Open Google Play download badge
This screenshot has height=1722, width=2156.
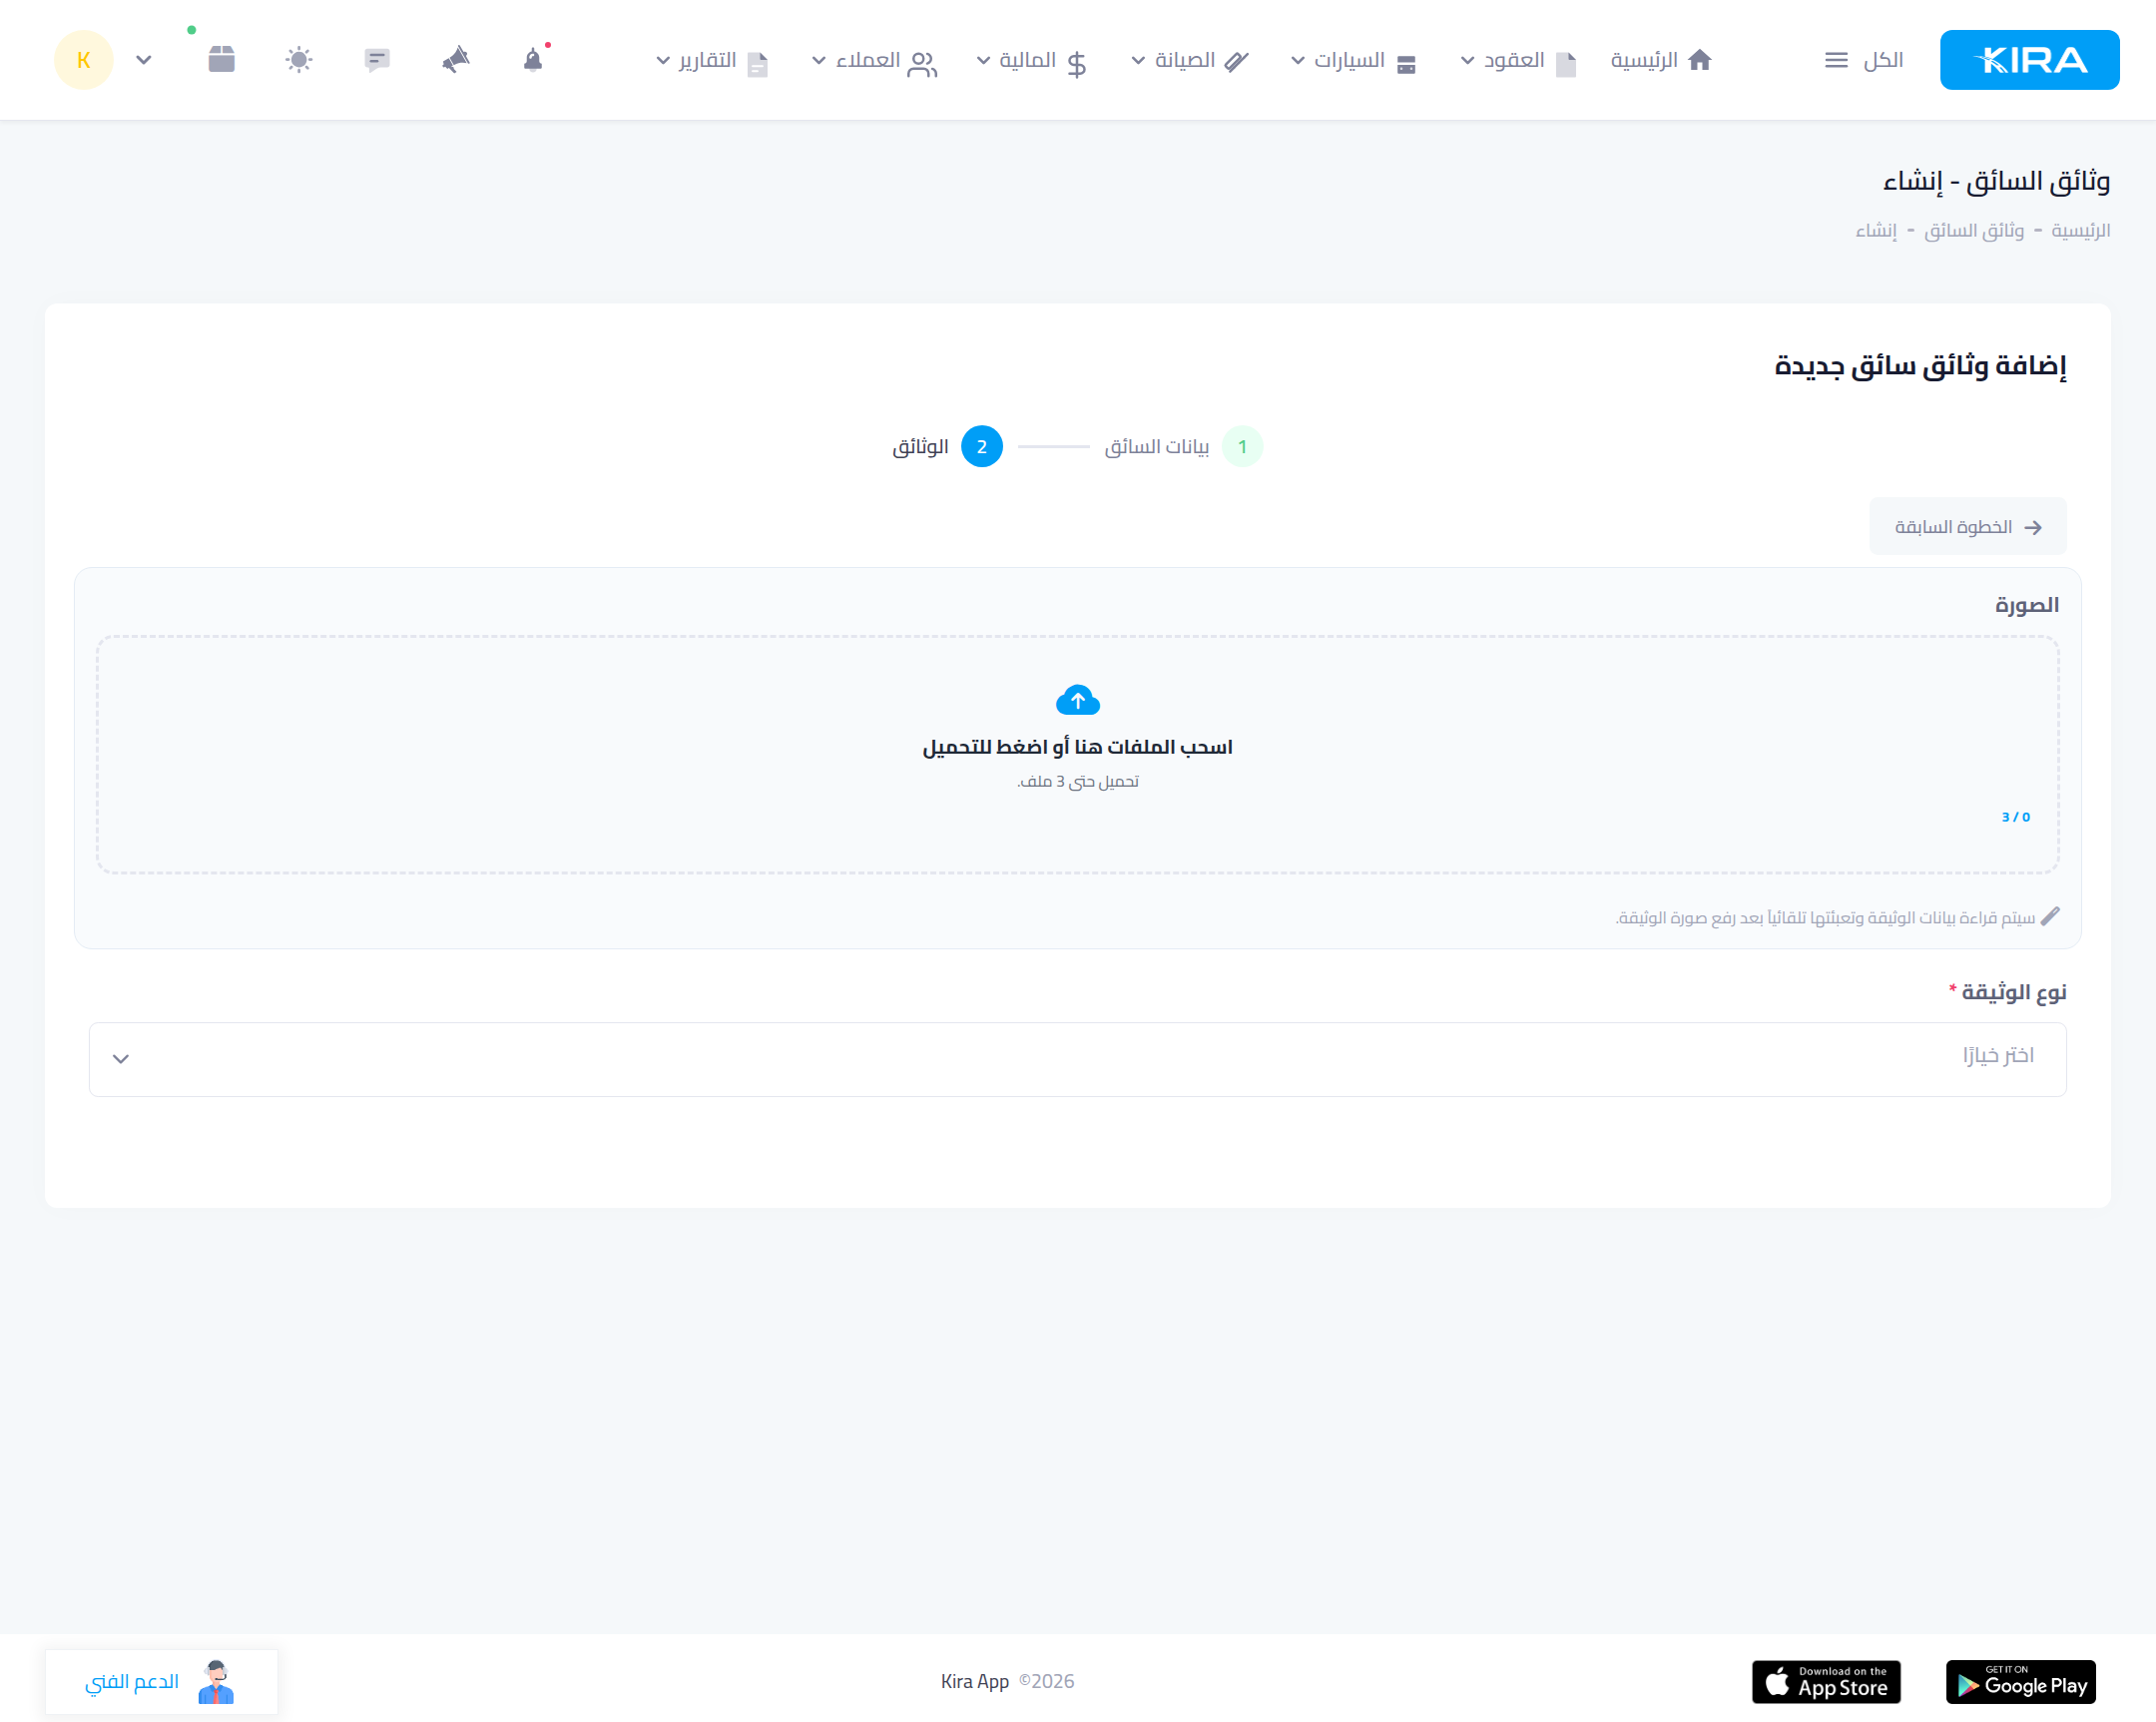[2020, 1682]
